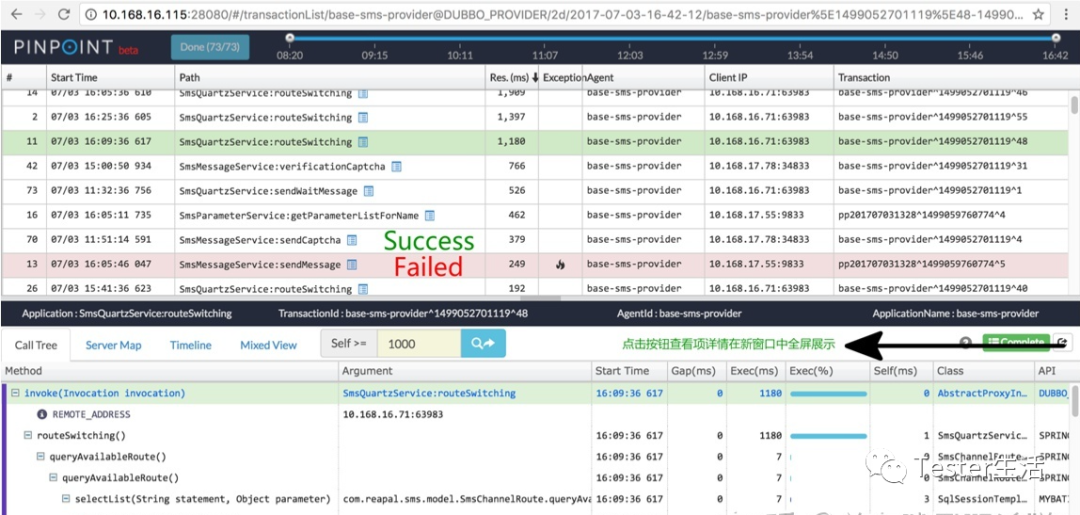1080x515 pixels.
Task: Focus the Self >= input containing 1000
Action: [x=419, y=344]
